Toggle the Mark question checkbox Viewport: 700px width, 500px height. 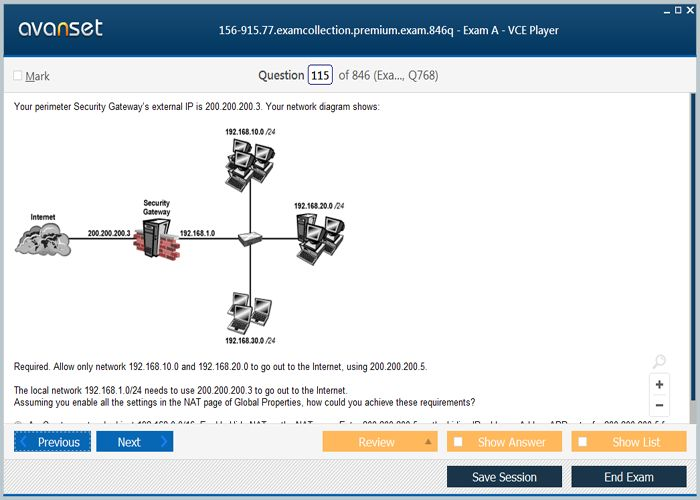point(18,76)
